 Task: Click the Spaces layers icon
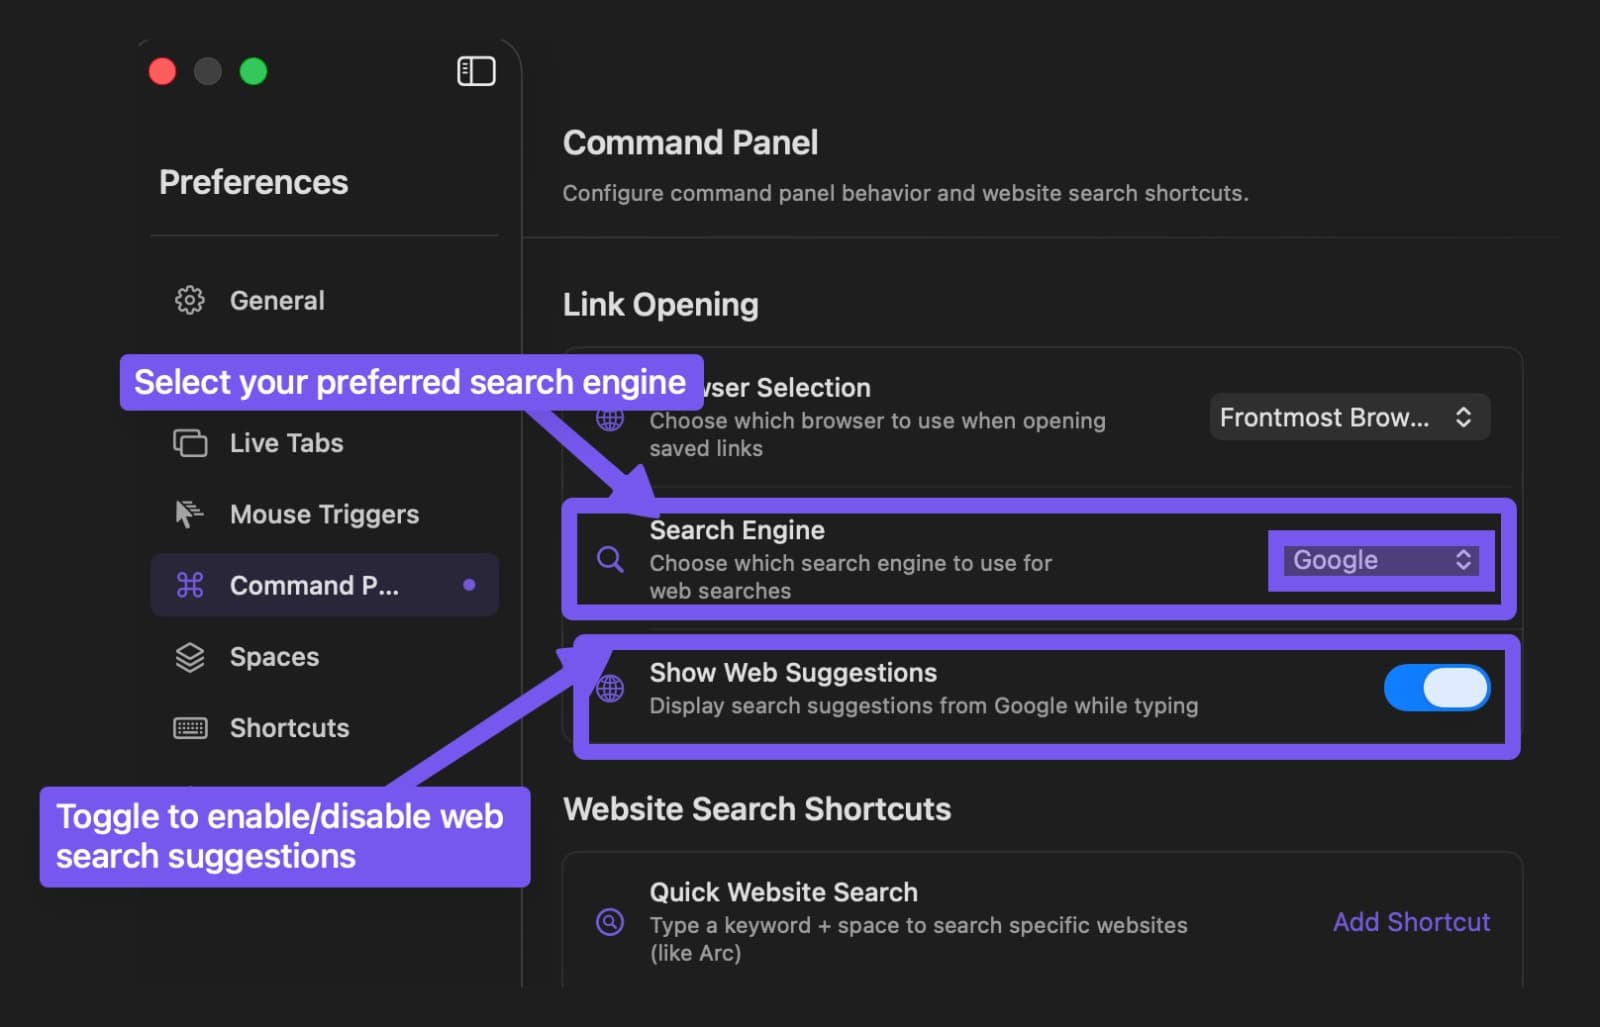pyautogui.click(x=190, y=657)
